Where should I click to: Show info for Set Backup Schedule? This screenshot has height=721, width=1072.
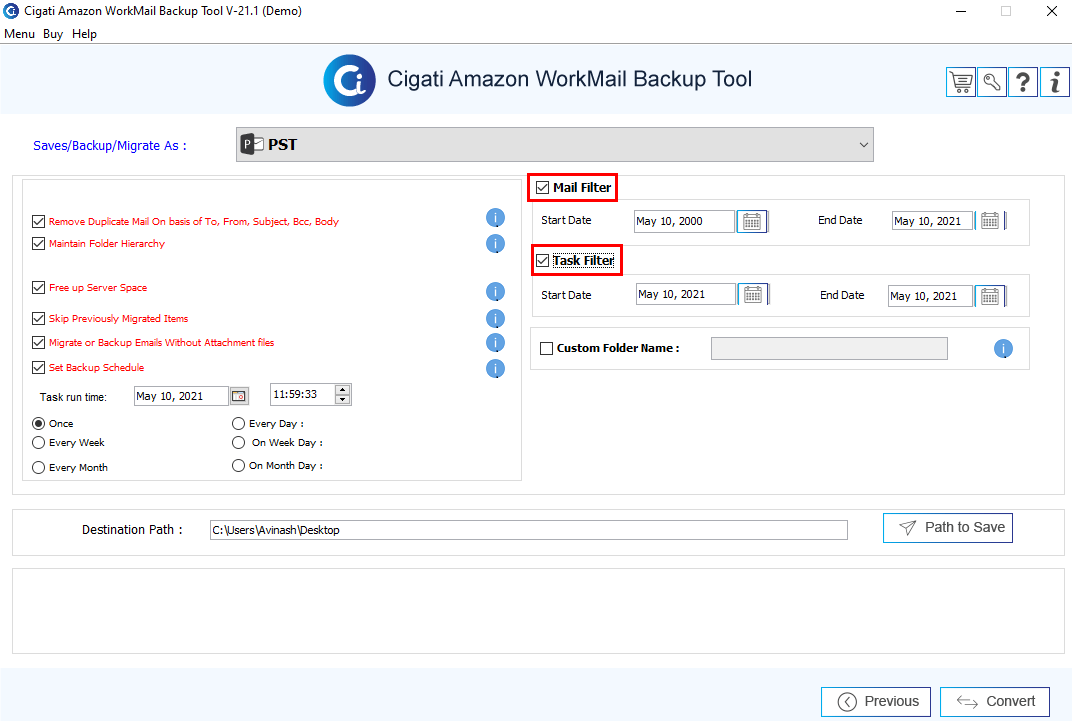click(495, 368)
